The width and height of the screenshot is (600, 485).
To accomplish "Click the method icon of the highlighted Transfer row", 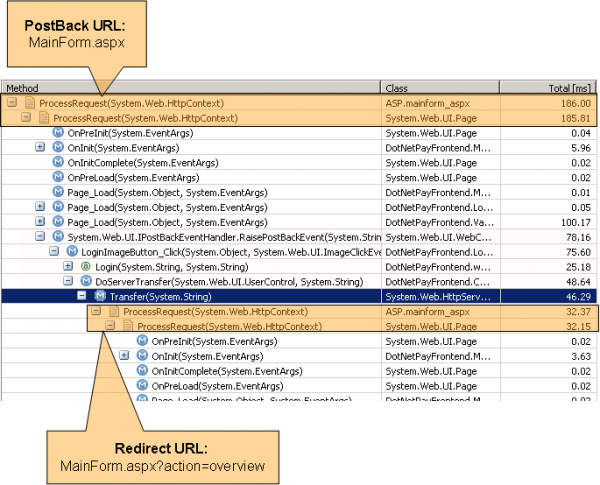I will coord(100,296).
